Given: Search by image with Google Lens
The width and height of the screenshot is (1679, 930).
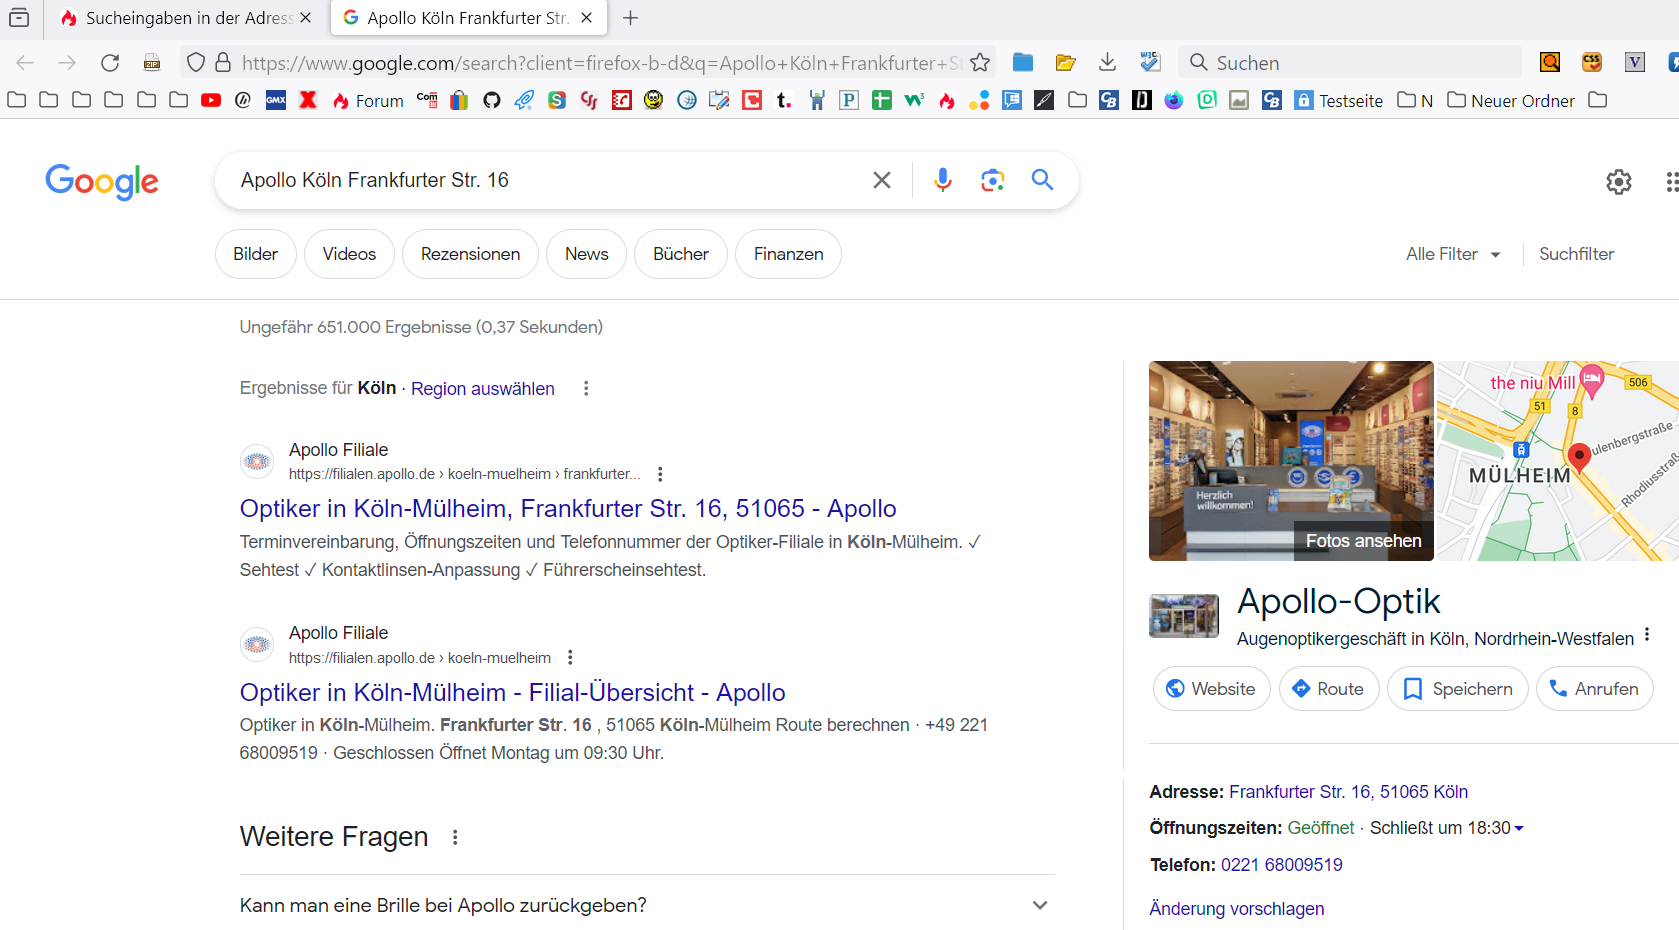Looking at the screenshot, I should click(992, 180).
